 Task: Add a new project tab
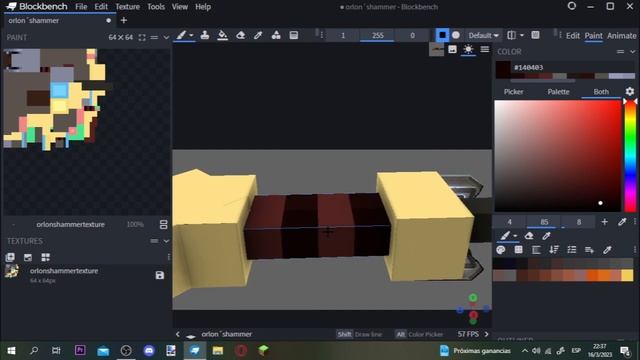(x=124, y=20)
